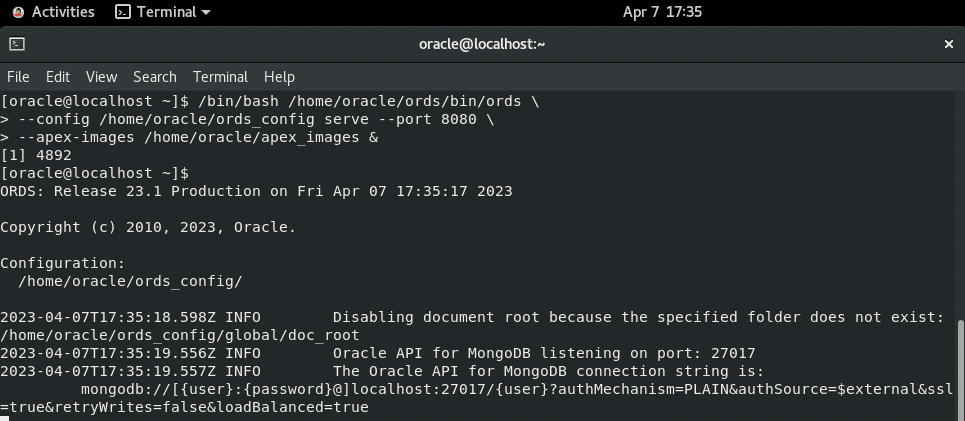Expand the Terminal app menu arrow
The height and width of the screenshot is (421, 965).
click(206, 13)
